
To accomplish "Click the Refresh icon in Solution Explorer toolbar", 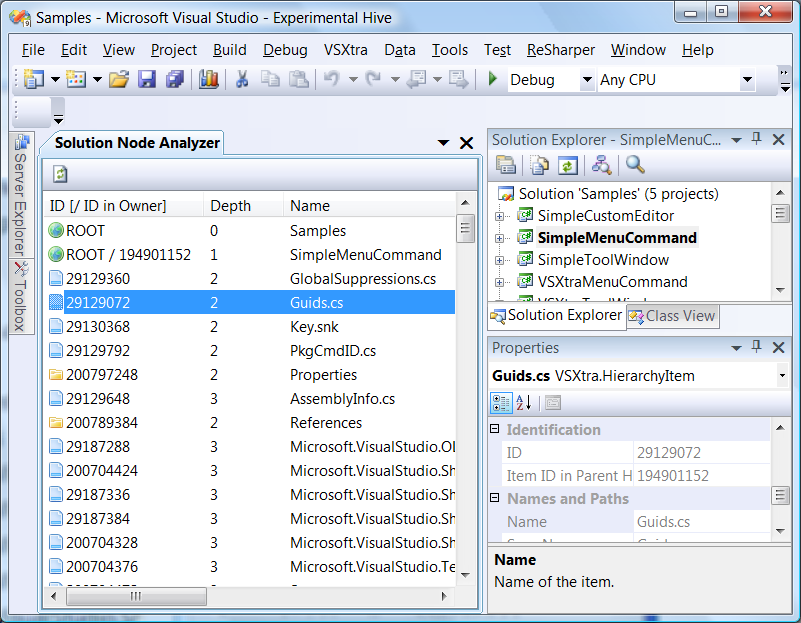I will (568, 165).
